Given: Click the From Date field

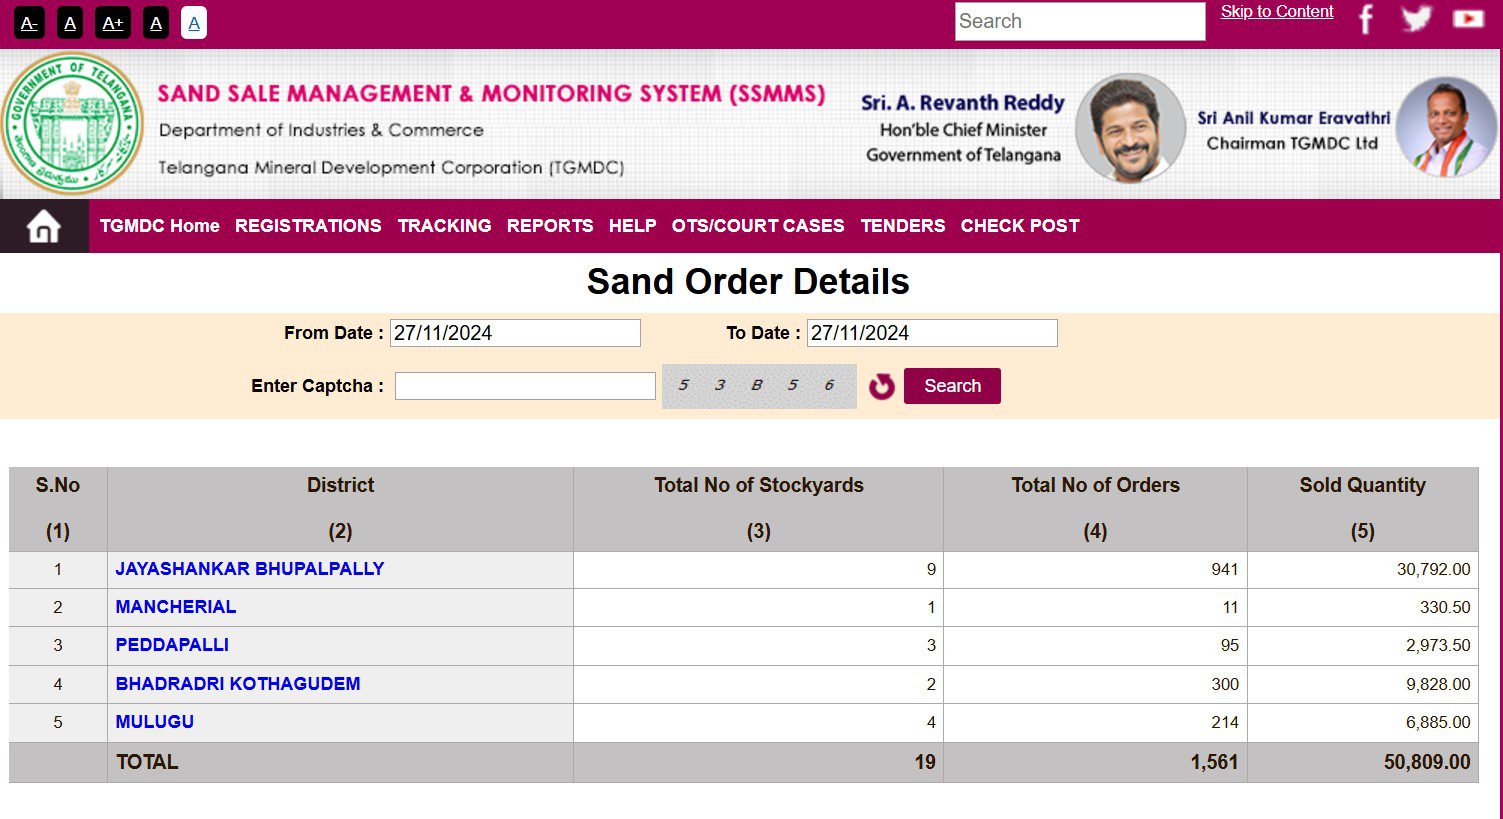Looking at the screenshot, I should pos(515,333).
